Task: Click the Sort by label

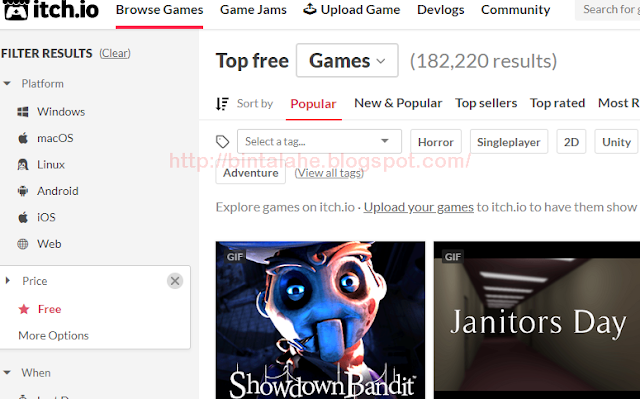Action: pyautogui.click(x=255, y=104)
